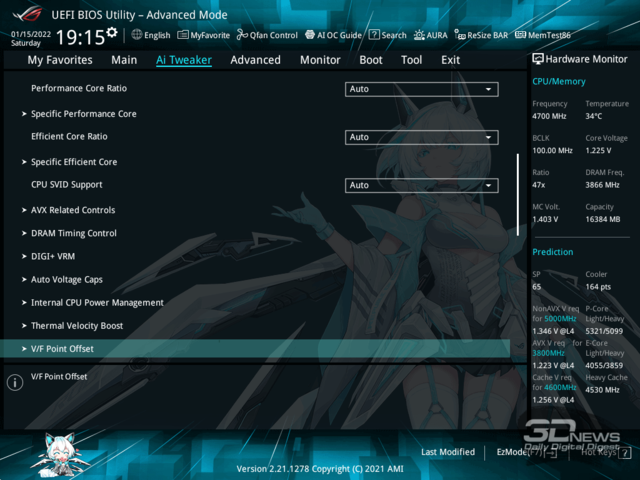This screenshot has width=640, height=480.
Task: Open the CPU SVID Support dropdown
Action: click(421, 185)
